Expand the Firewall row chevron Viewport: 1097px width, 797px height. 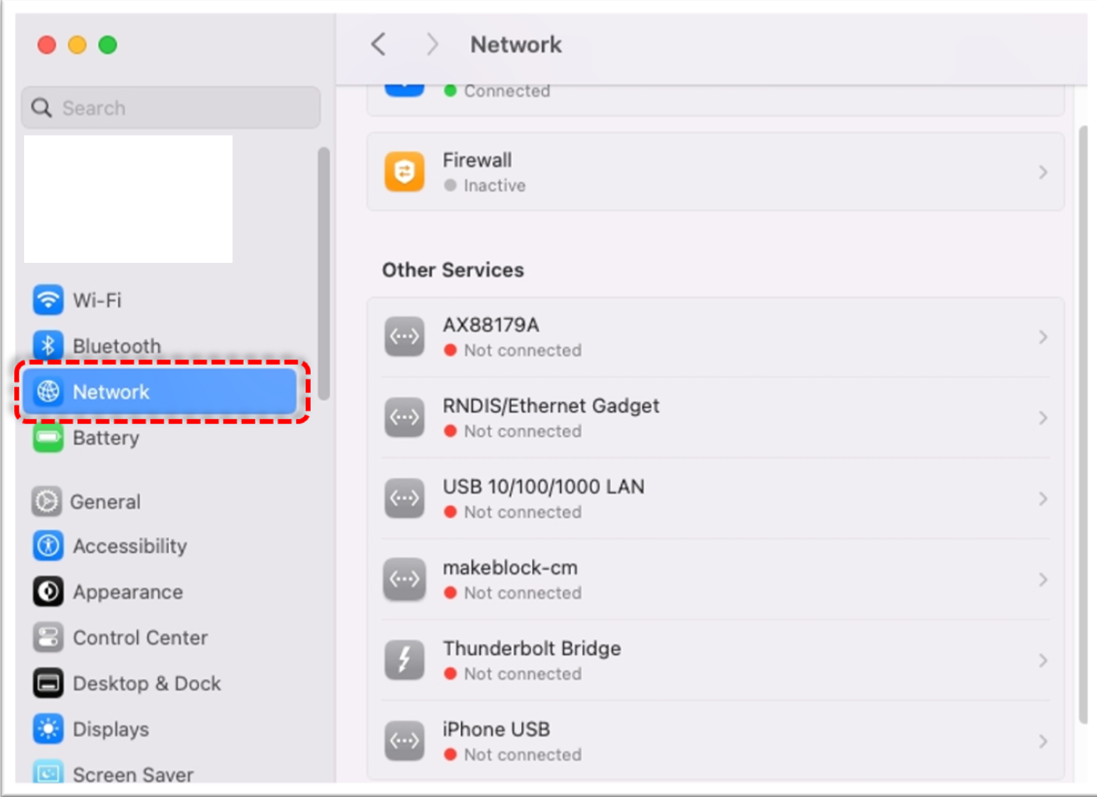(1043, 172)
